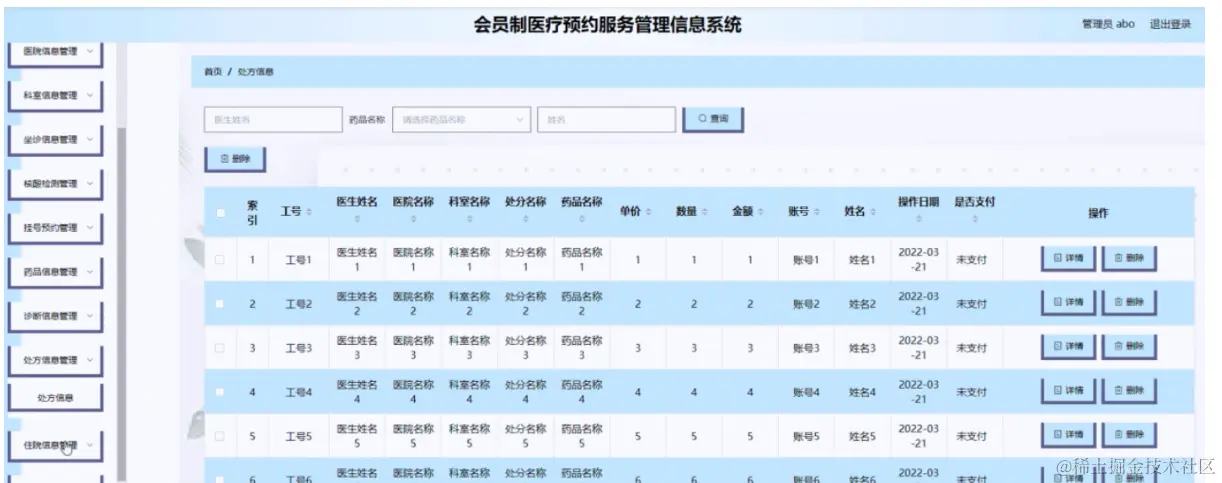Sort by 工号 column arrows
The width and height of the screenshot is (1222, 483).
309,212
